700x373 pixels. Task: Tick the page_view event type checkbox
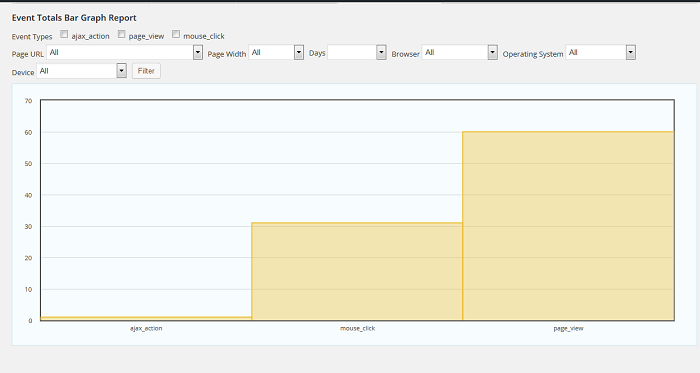tap(121, 34)
